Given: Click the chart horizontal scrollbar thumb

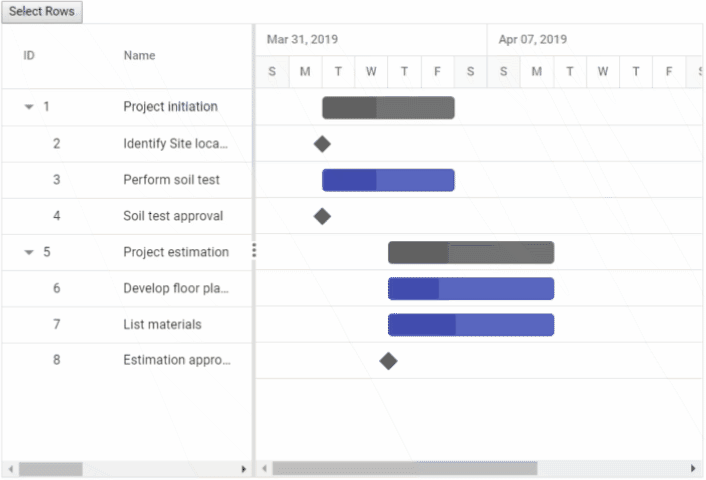Looking at the screenshot, I should pyautogui.click(x=404, y=468).
